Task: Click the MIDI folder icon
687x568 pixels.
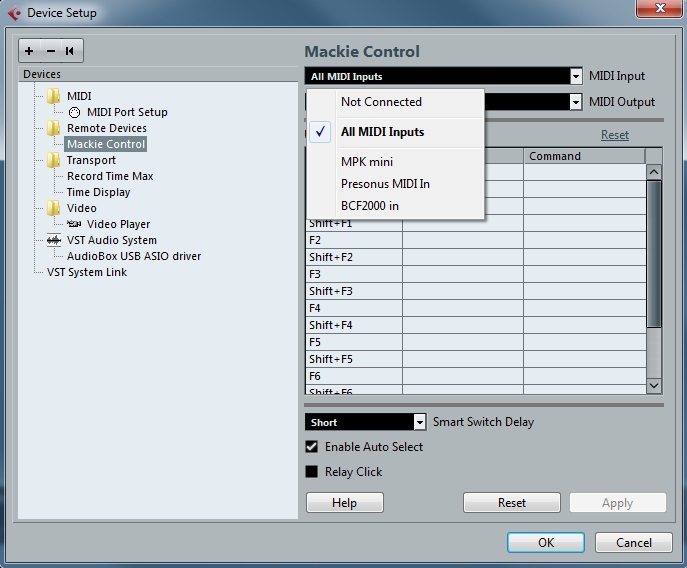Action: [53, 96]
